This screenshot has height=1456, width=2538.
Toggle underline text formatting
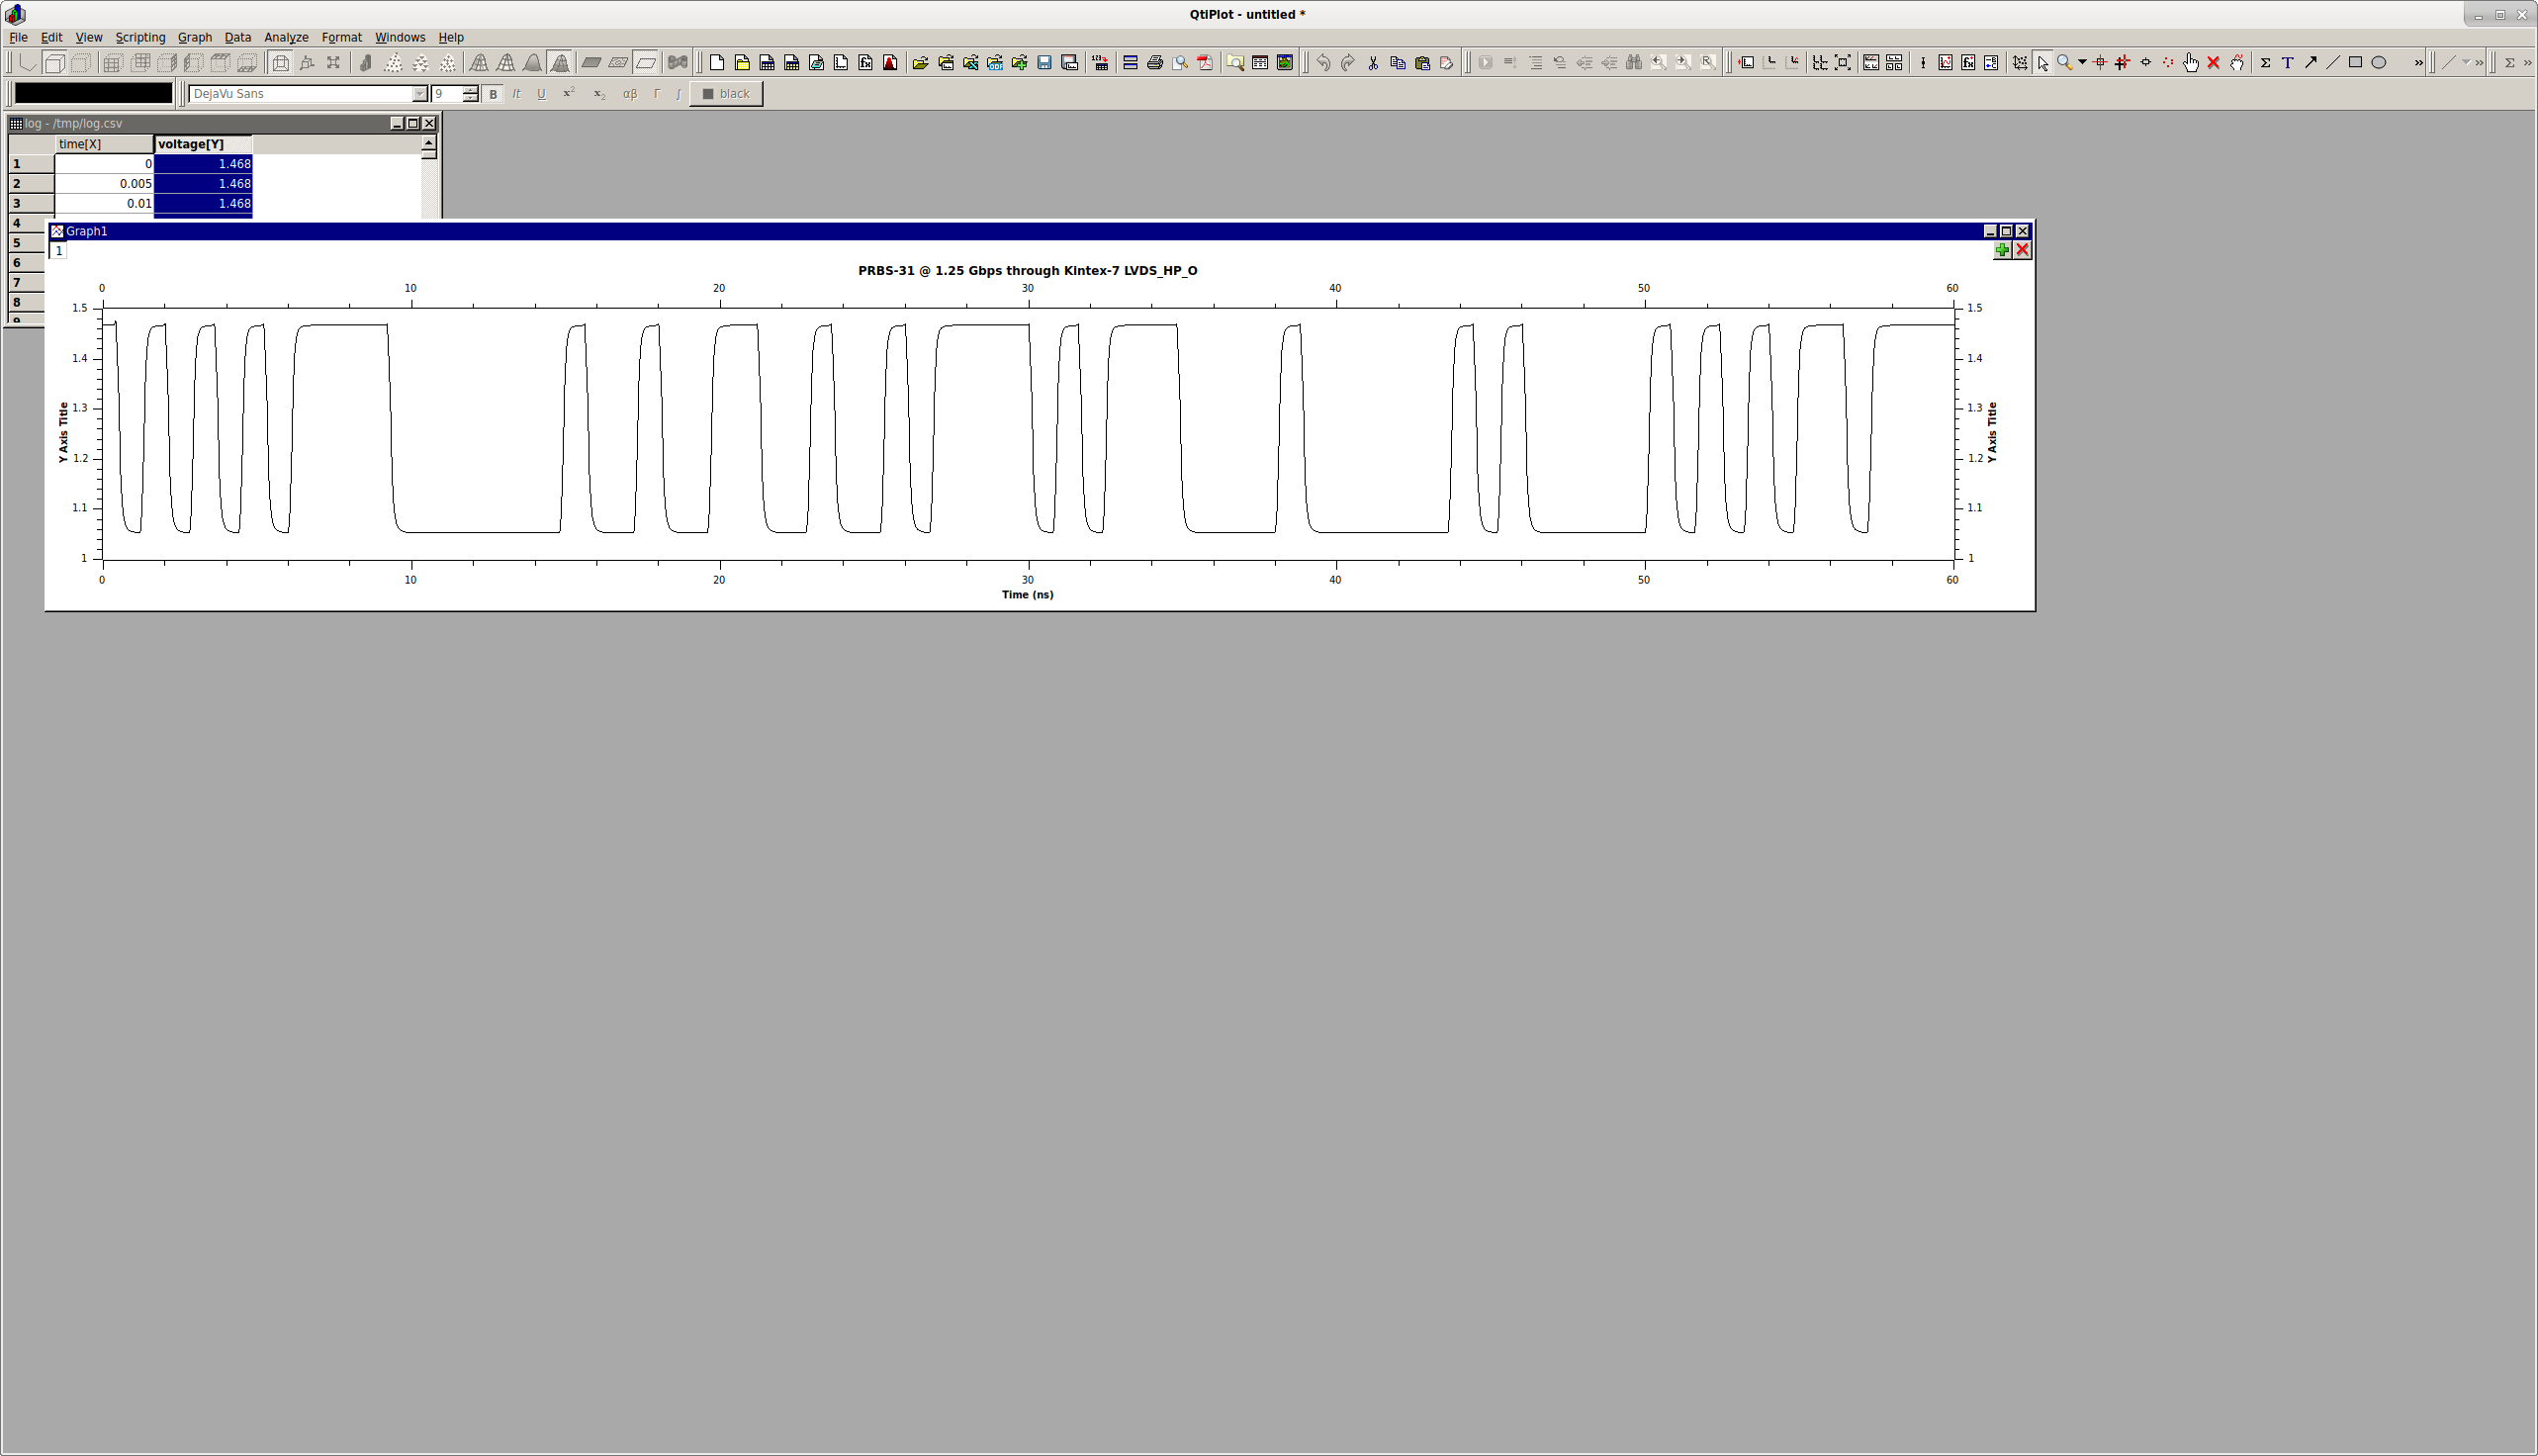(542, 94)
